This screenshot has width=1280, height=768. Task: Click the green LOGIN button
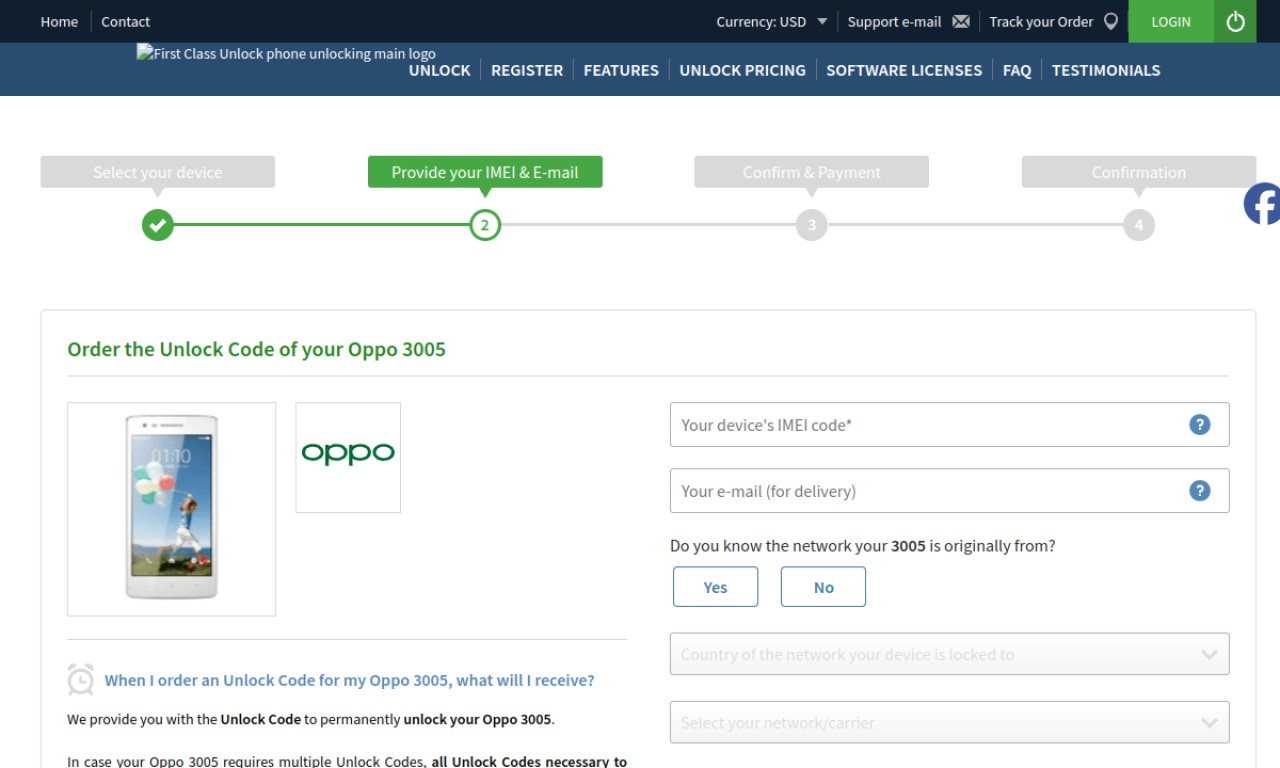1171,21
